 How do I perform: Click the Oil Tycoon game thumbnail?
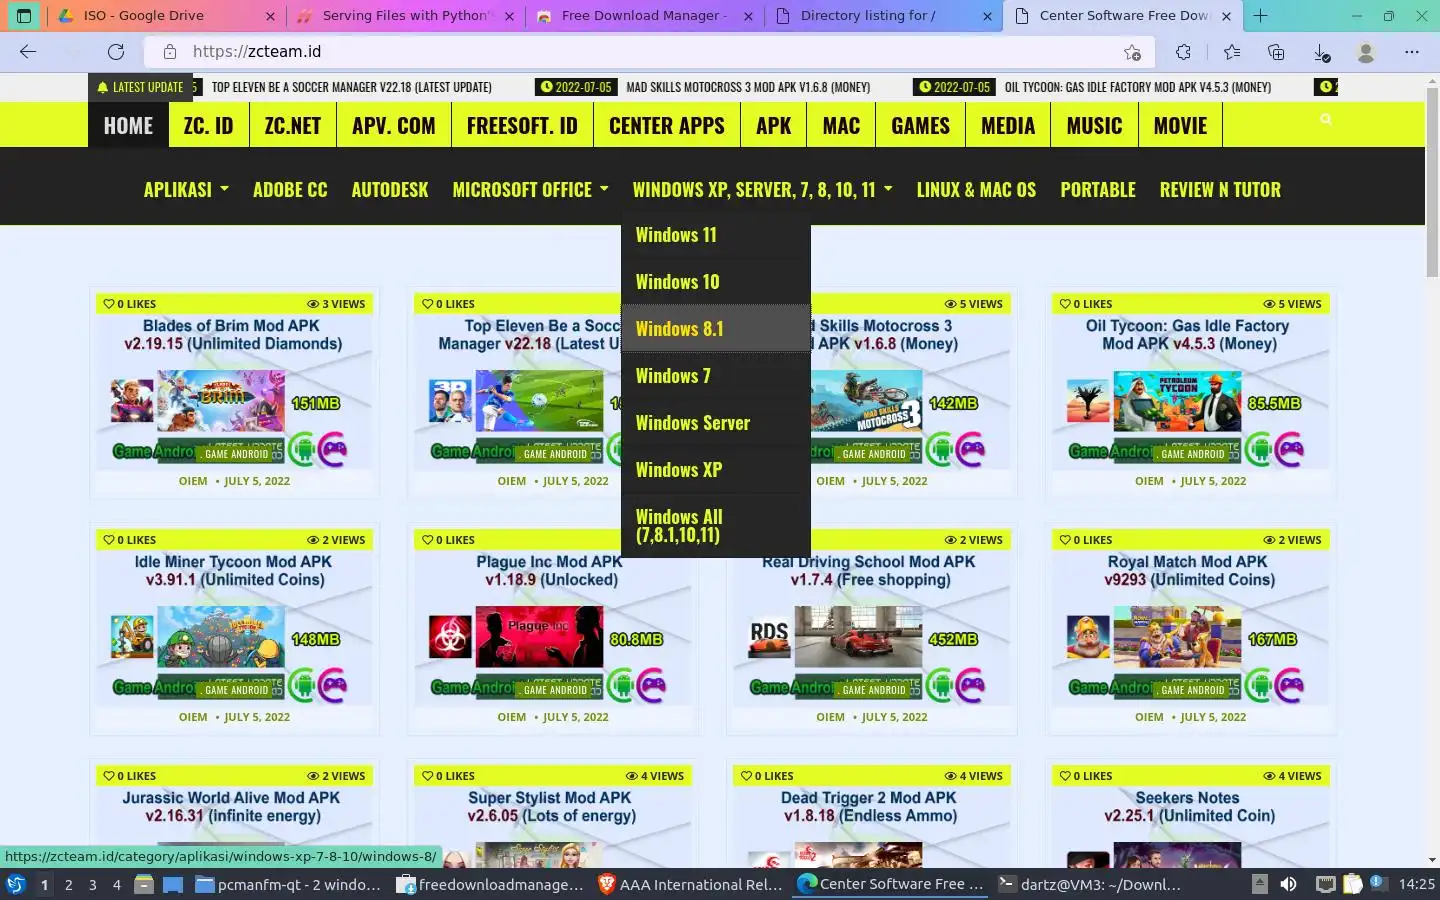point(1177,401)
